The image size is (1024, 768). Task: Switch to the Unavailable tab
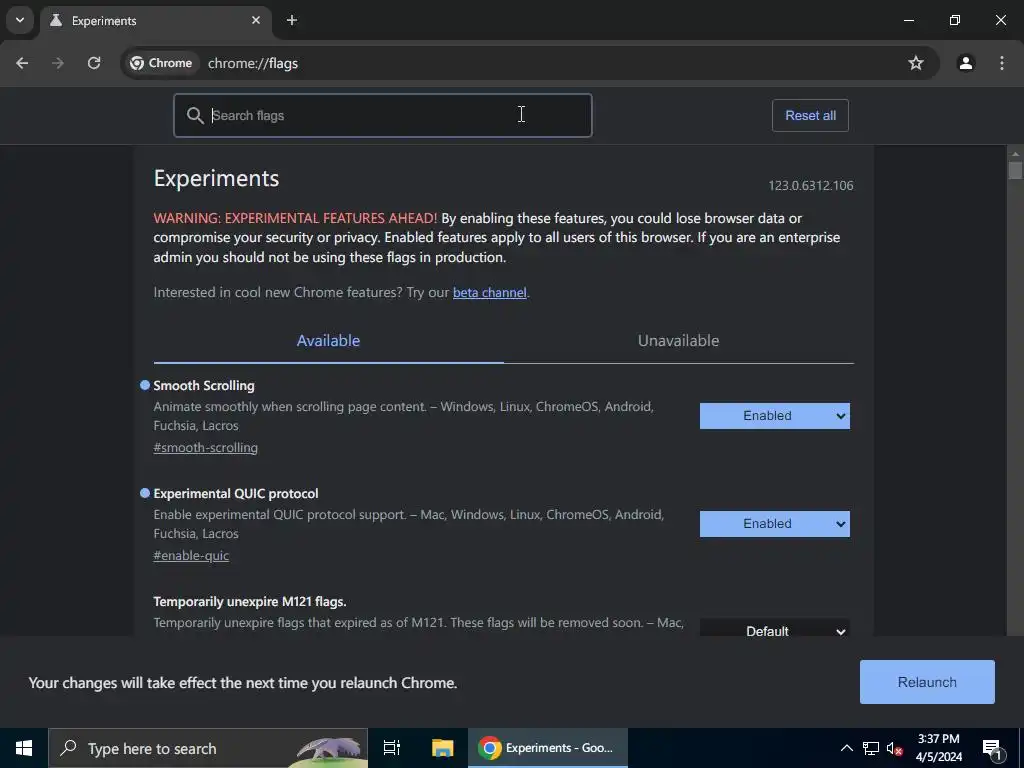[x=679, y=341]
